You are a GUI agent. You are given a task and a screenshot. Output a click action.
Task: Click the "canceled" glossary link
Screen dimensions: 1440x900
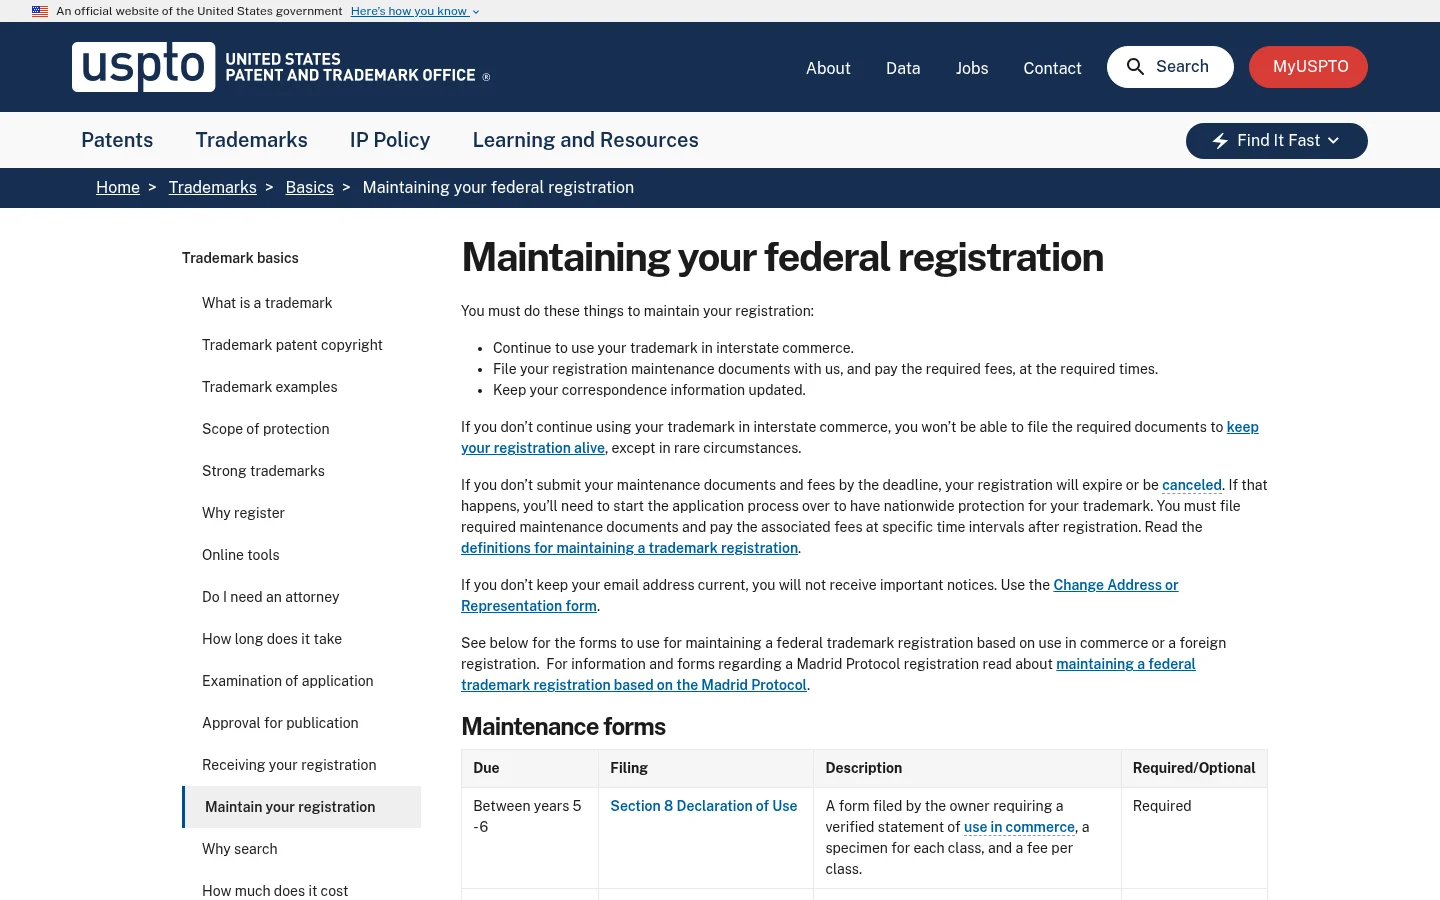click(1192, 485)
